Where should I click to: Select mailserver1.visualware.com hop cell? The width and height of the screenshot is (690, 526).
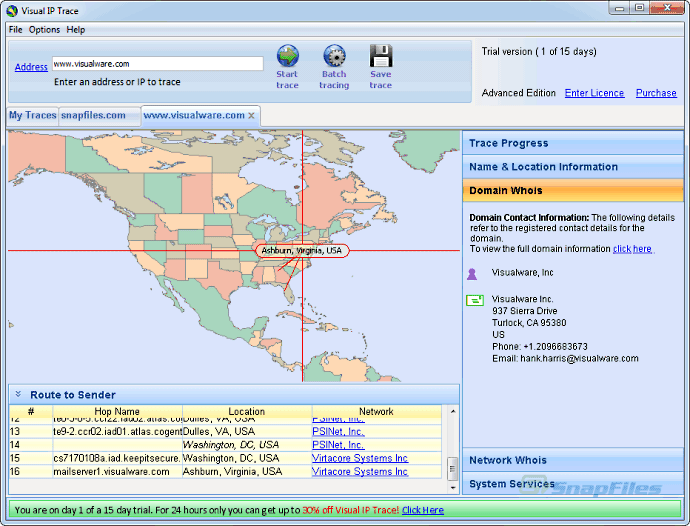point(117,471)
